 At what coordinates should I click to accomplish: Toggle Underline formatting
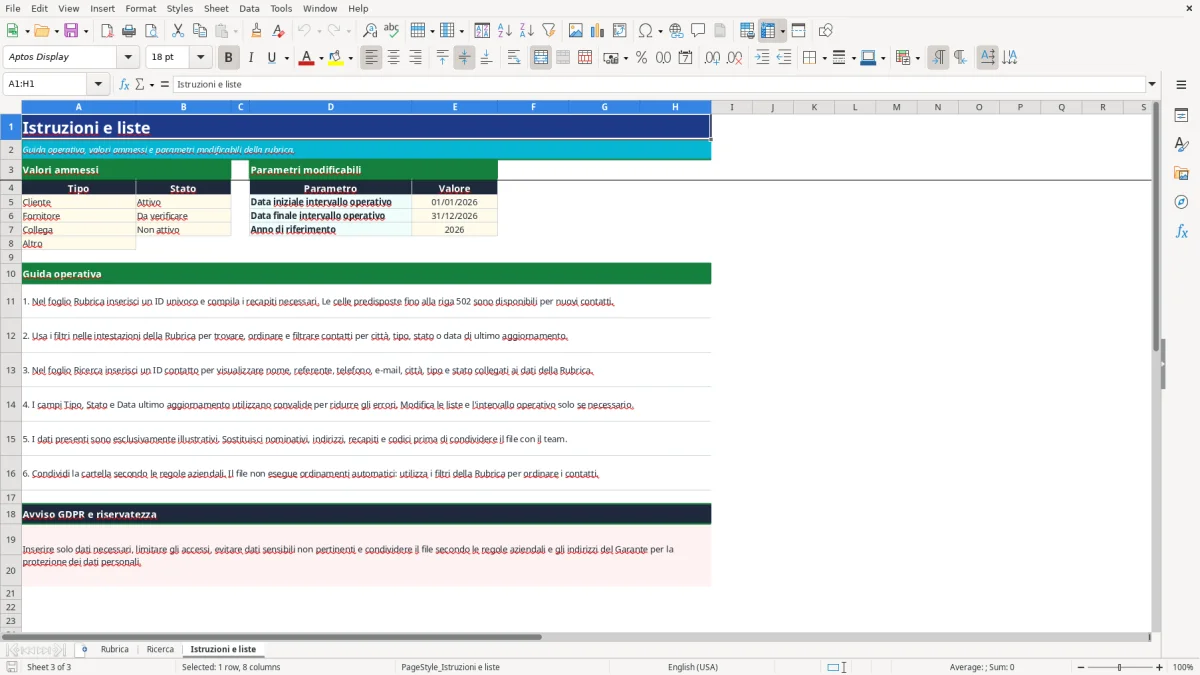pyautogui.click(x=271, y=58)
